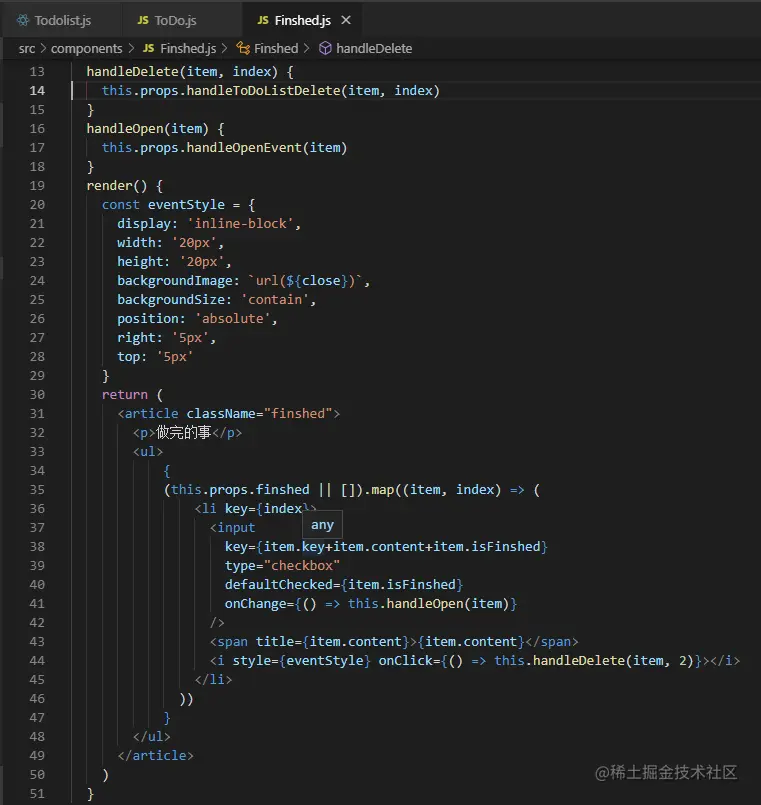Screen dimensions: 761x805
Task: Click the className="finshed" attribute
Action: 259,414
